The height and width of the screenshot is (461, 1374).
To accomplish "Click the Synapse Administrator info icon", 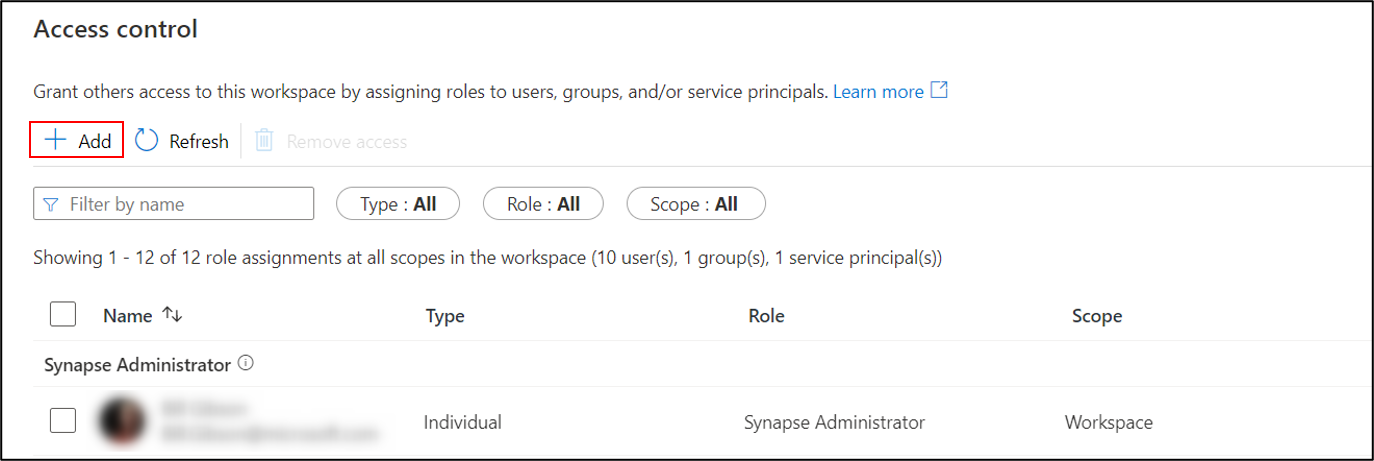I will [246, 364].
